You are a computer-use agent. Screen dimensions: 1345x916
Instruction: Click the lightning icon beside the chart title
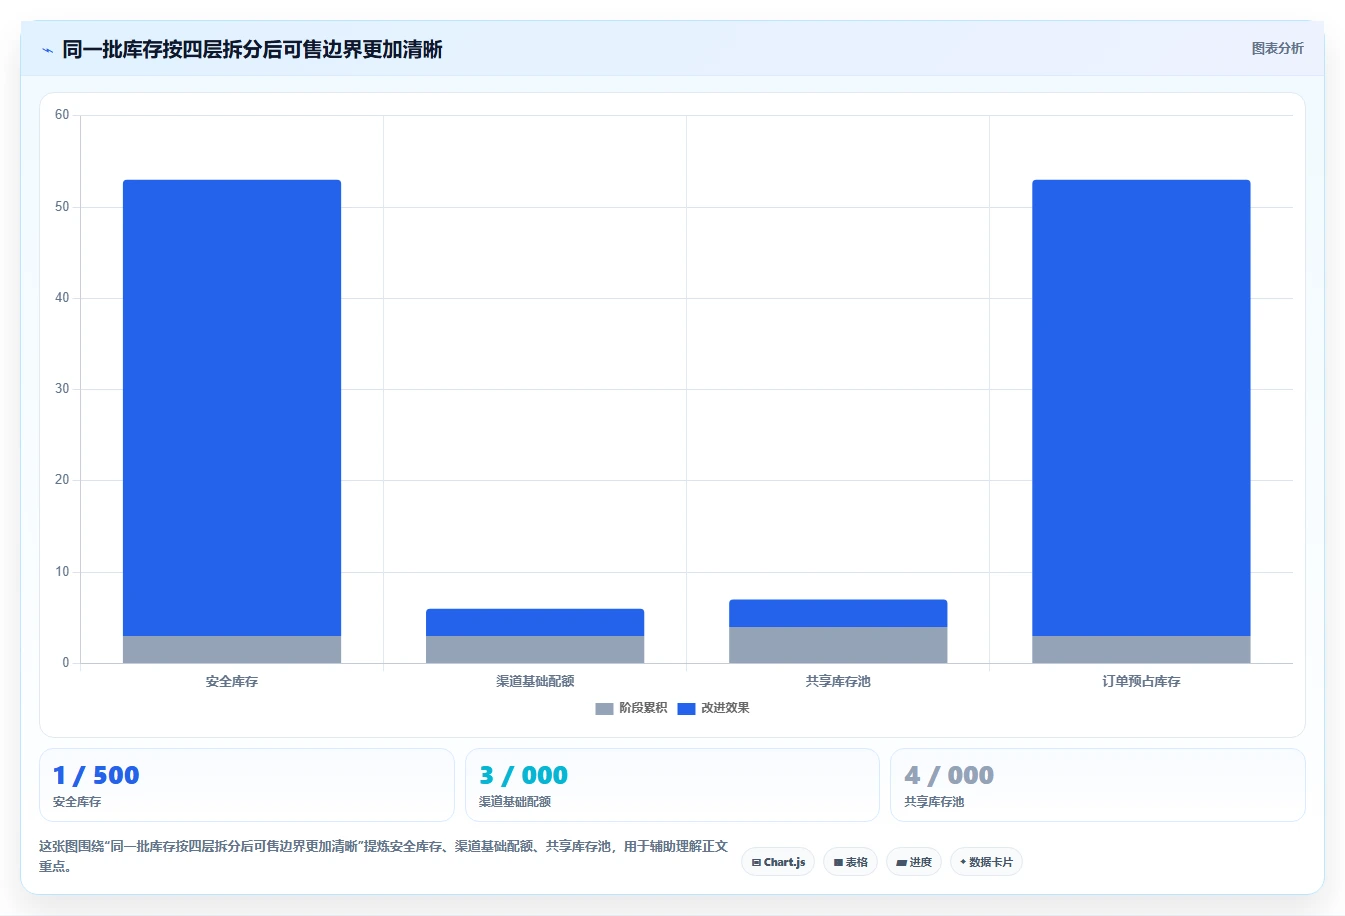(47, 50)
